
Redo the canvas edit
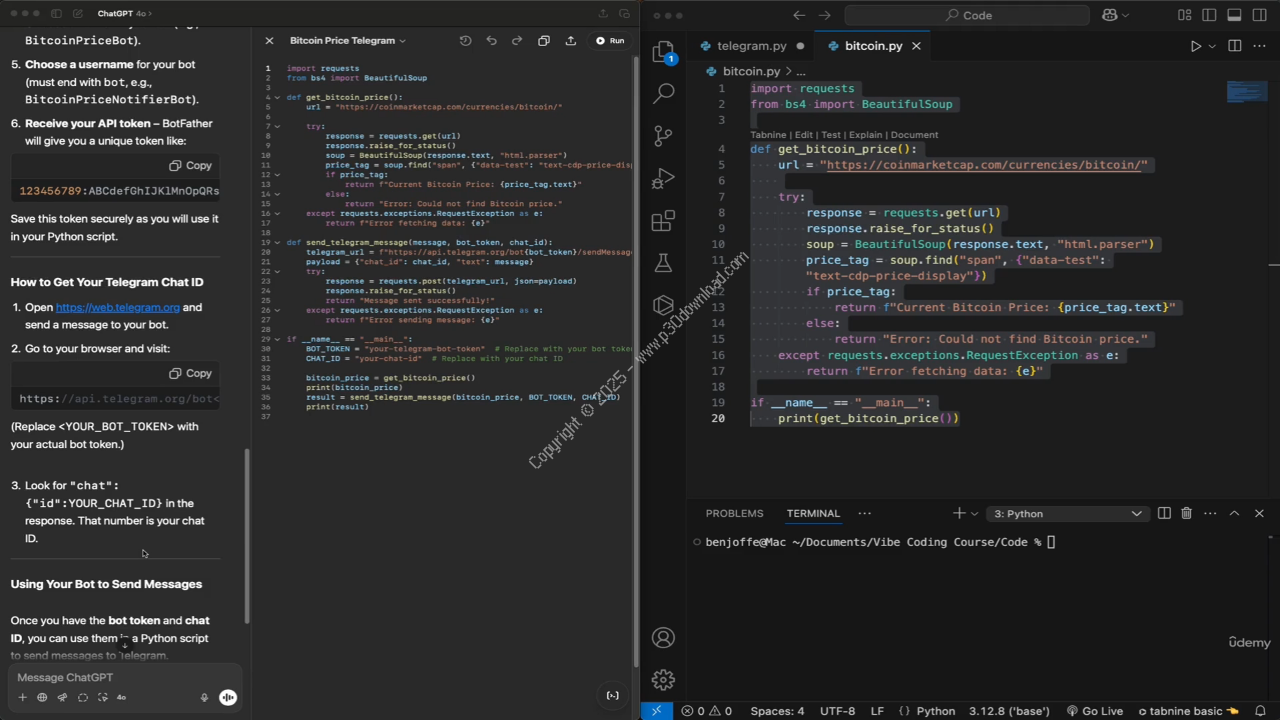point(517,41)
